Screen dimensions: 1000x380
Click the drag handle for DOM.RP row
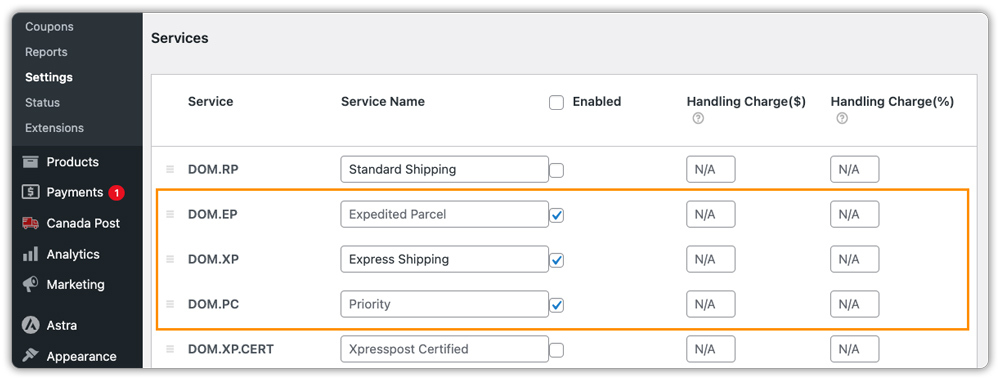(x=170, y=170)
